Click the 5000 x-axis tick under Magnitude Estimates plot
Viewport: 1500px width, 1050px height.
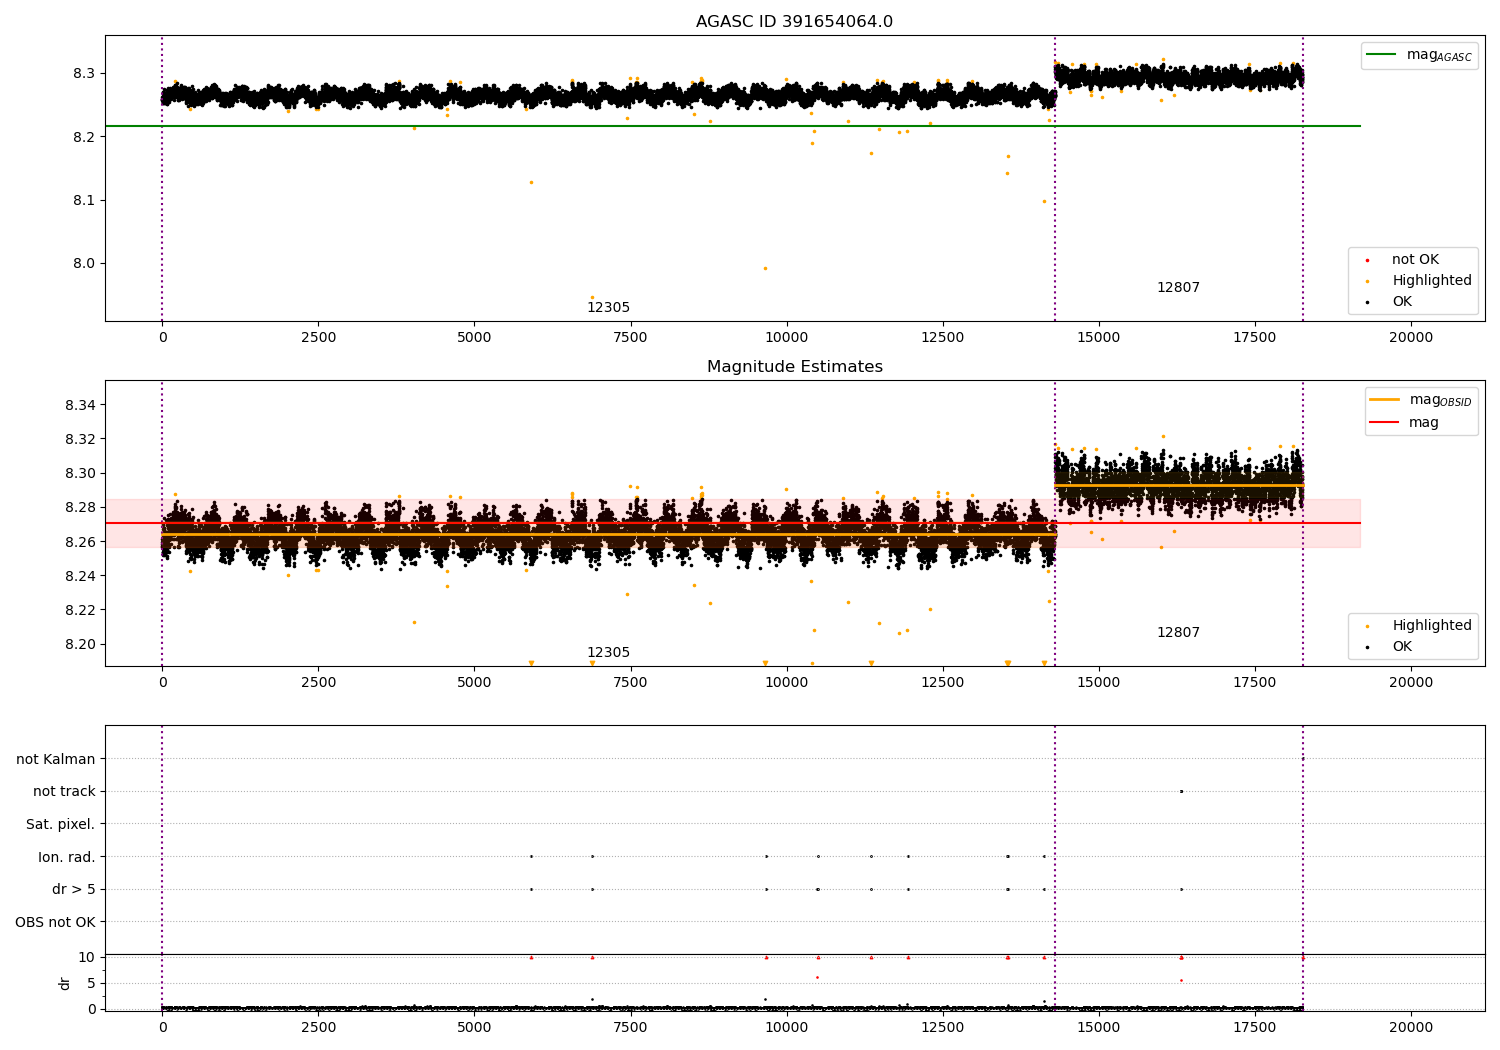click(474, 683)
